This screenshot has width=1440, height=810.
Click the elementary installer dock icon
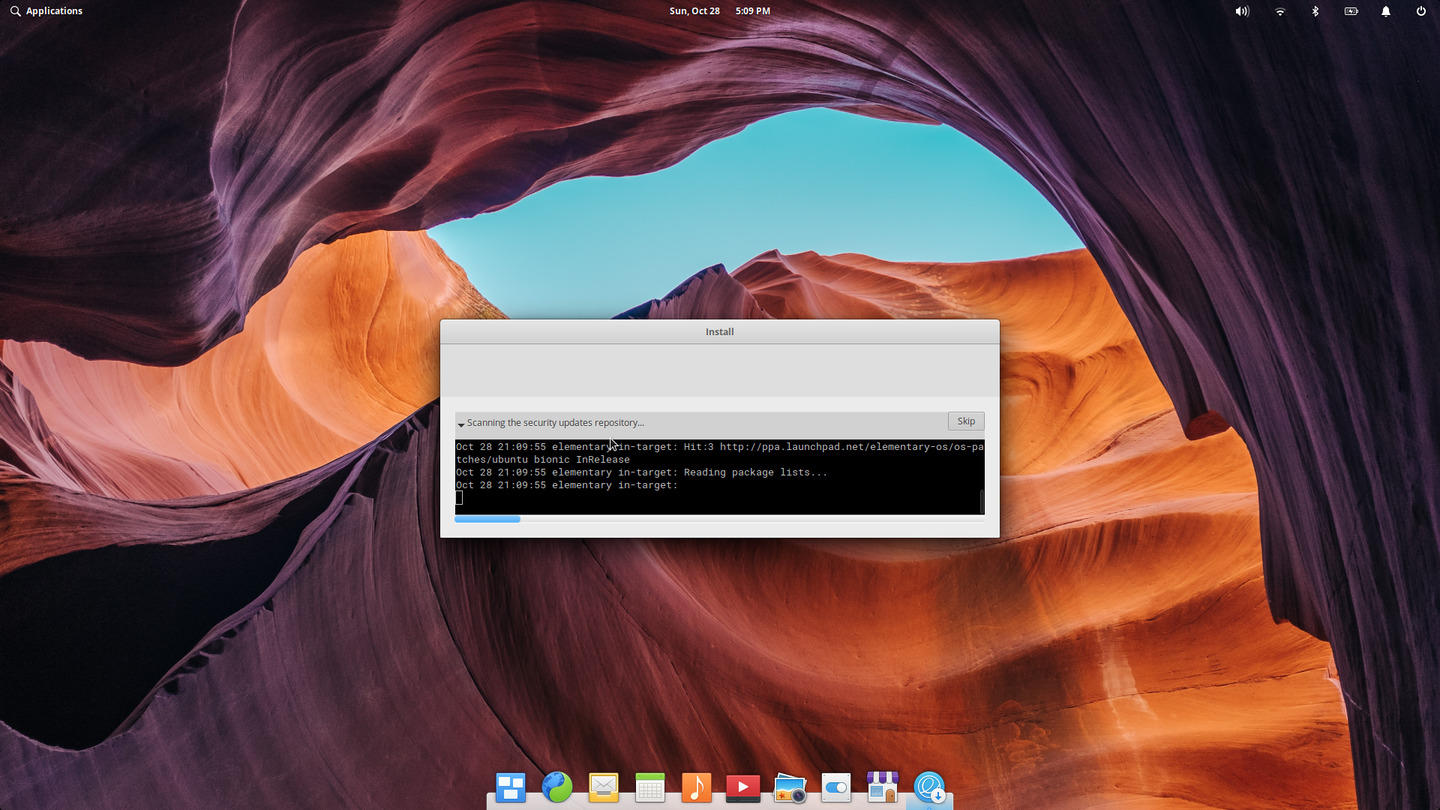(929, 788)
